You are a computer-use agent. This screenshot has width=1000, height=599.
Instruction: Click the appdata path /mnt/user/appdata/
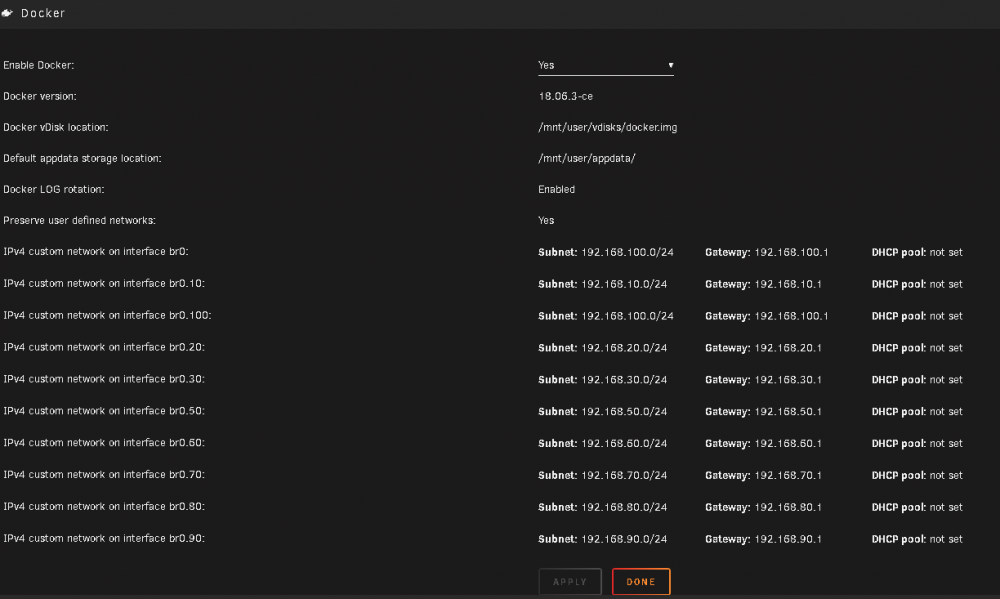[587, 158]
